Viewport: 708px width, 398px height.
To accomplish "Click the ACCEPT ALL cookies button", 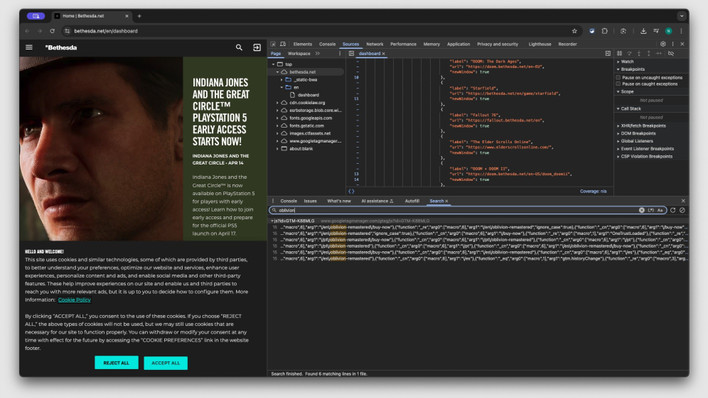I will [x=166, y=363].
